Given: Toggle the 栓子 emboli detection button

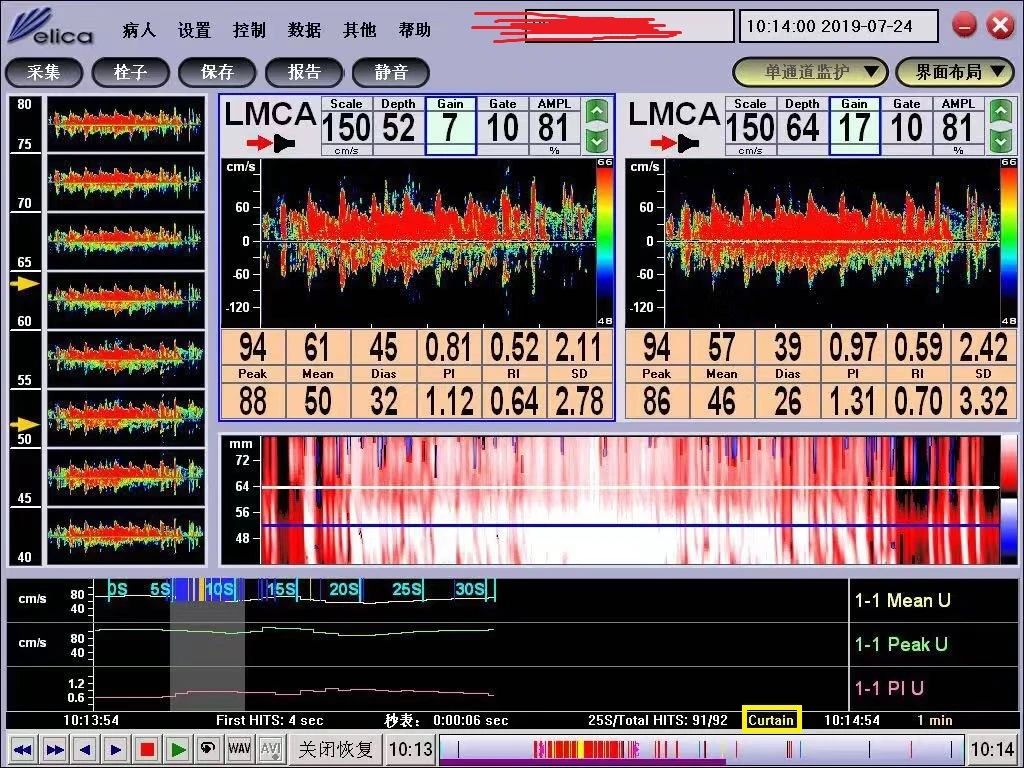Looking at the screenshot, I should coord(130,72).
